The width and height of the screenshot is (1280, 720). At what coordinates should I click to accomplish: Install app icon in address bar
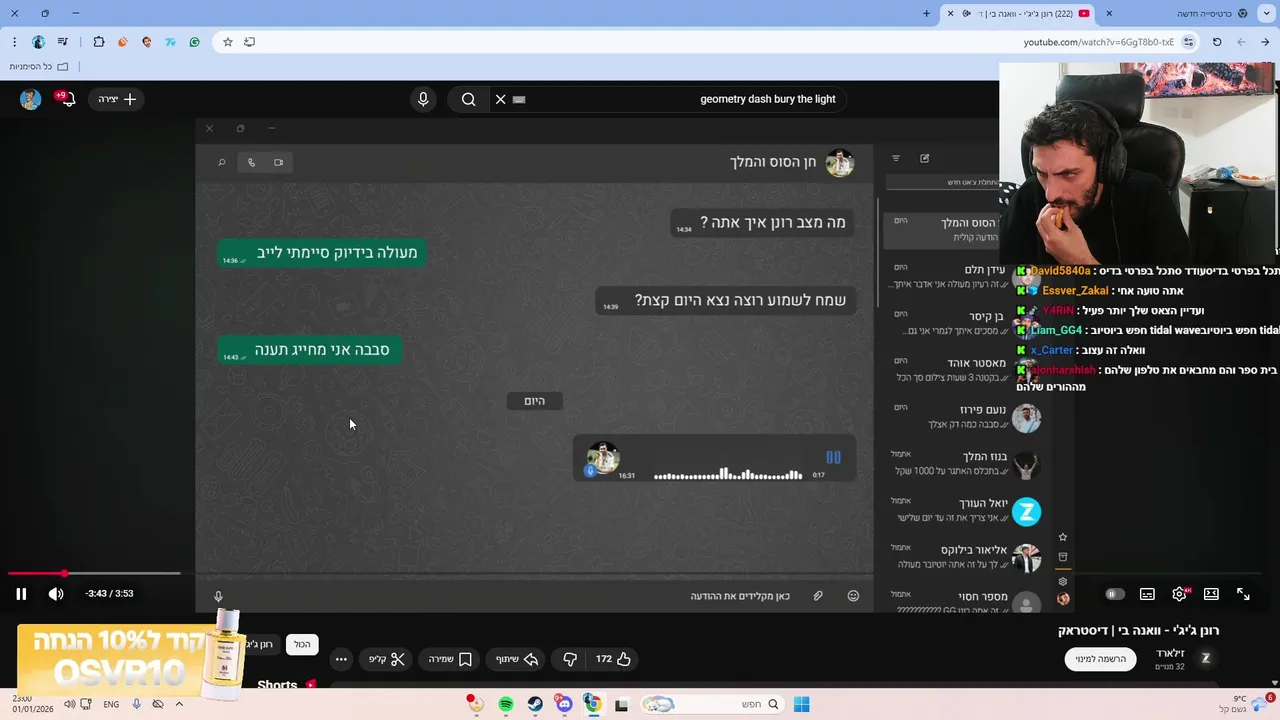(250, 42)
